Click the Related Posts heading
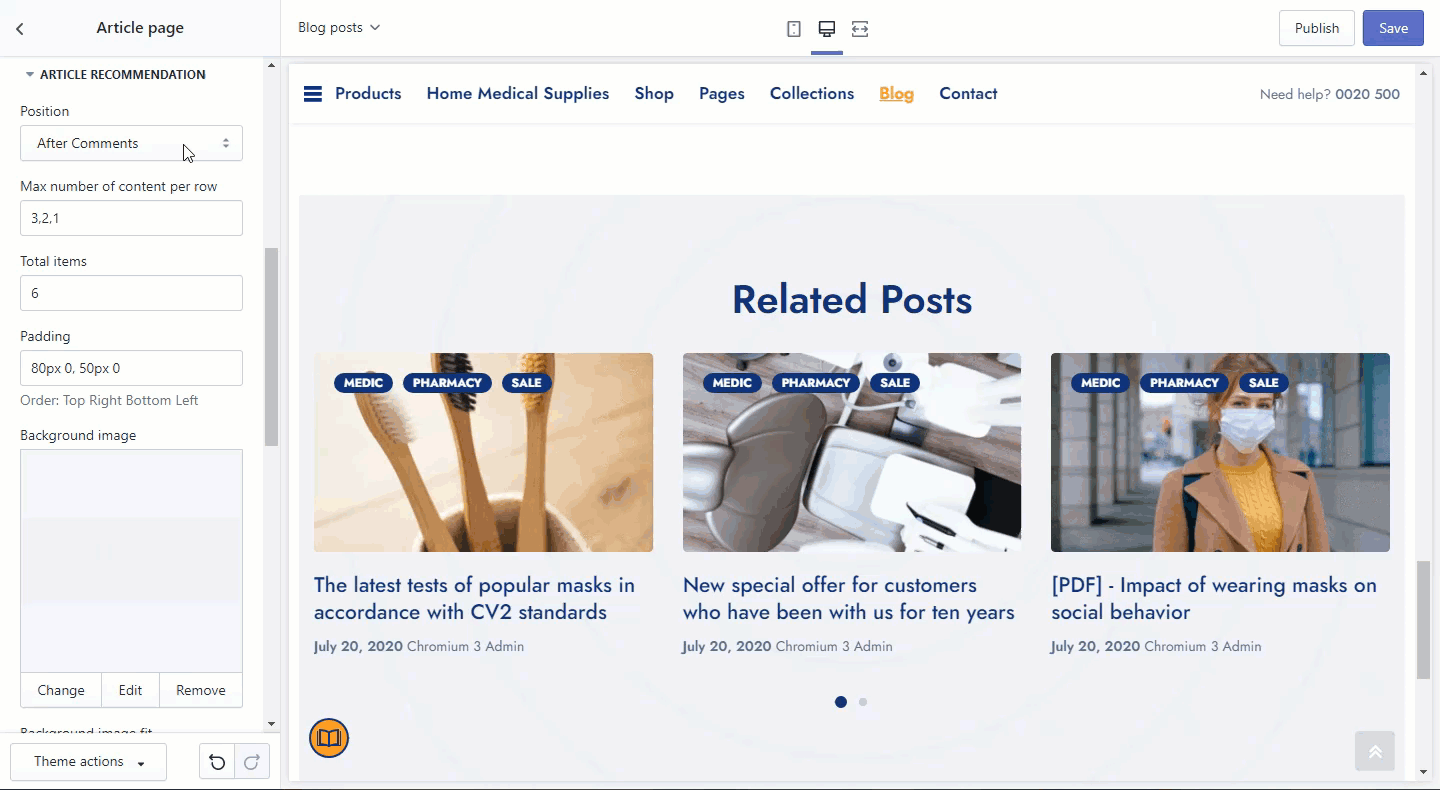This screenshot has width=1440, height=790. (x=852, y=300)
